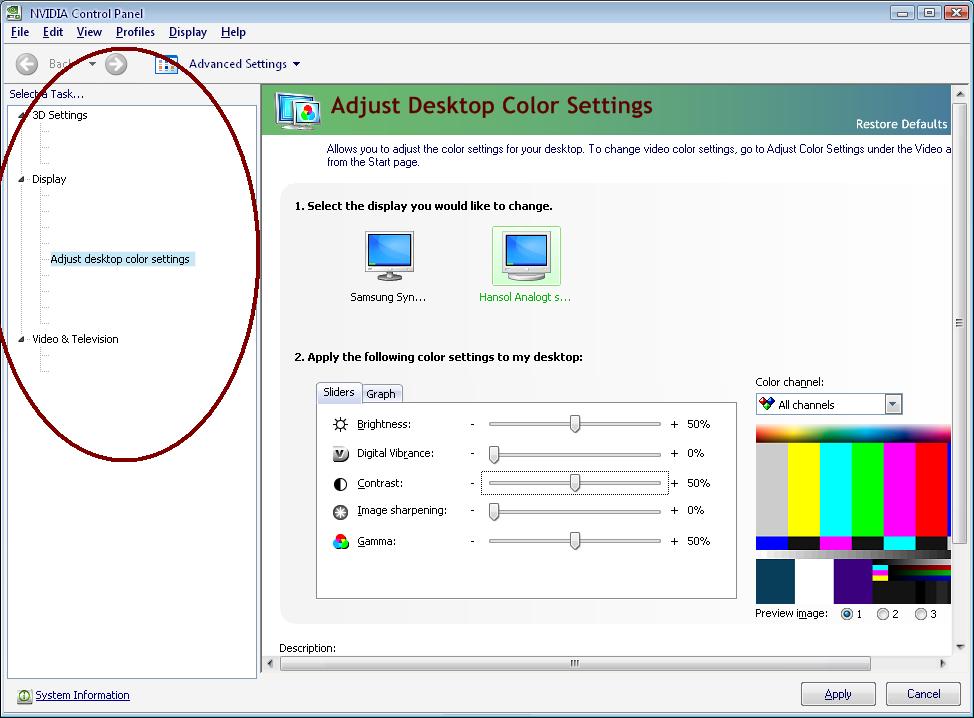Select preview image 2 radio button
This screenshot has height=718, width=974.
click(883, 614)
